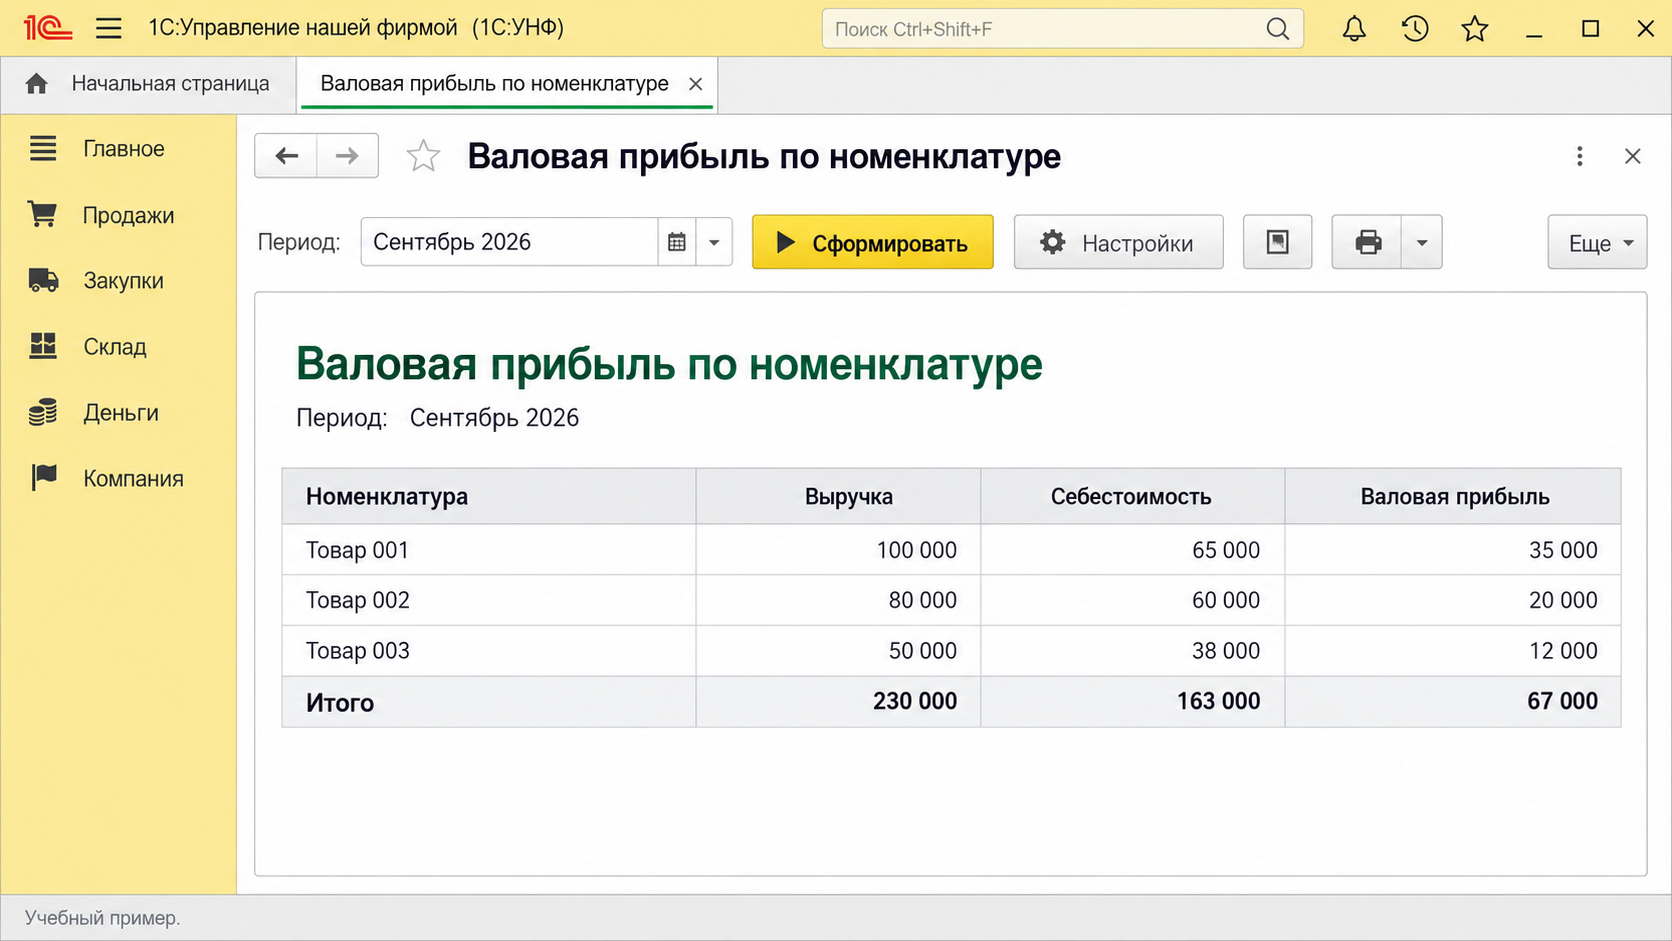This screenshot has width=1672, height=941.
Task: Click revenue value 100 000
Action: pos(916,550)
